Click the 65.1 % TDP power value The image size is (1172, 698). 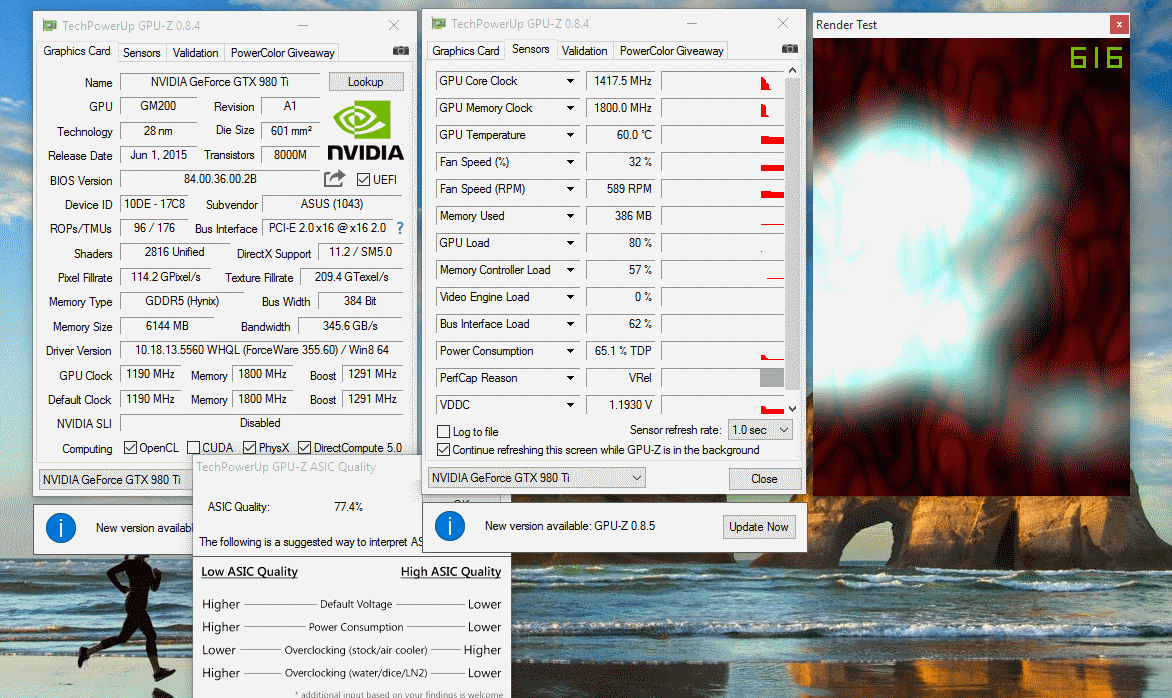pyautogui.click(x=620, y=350)
